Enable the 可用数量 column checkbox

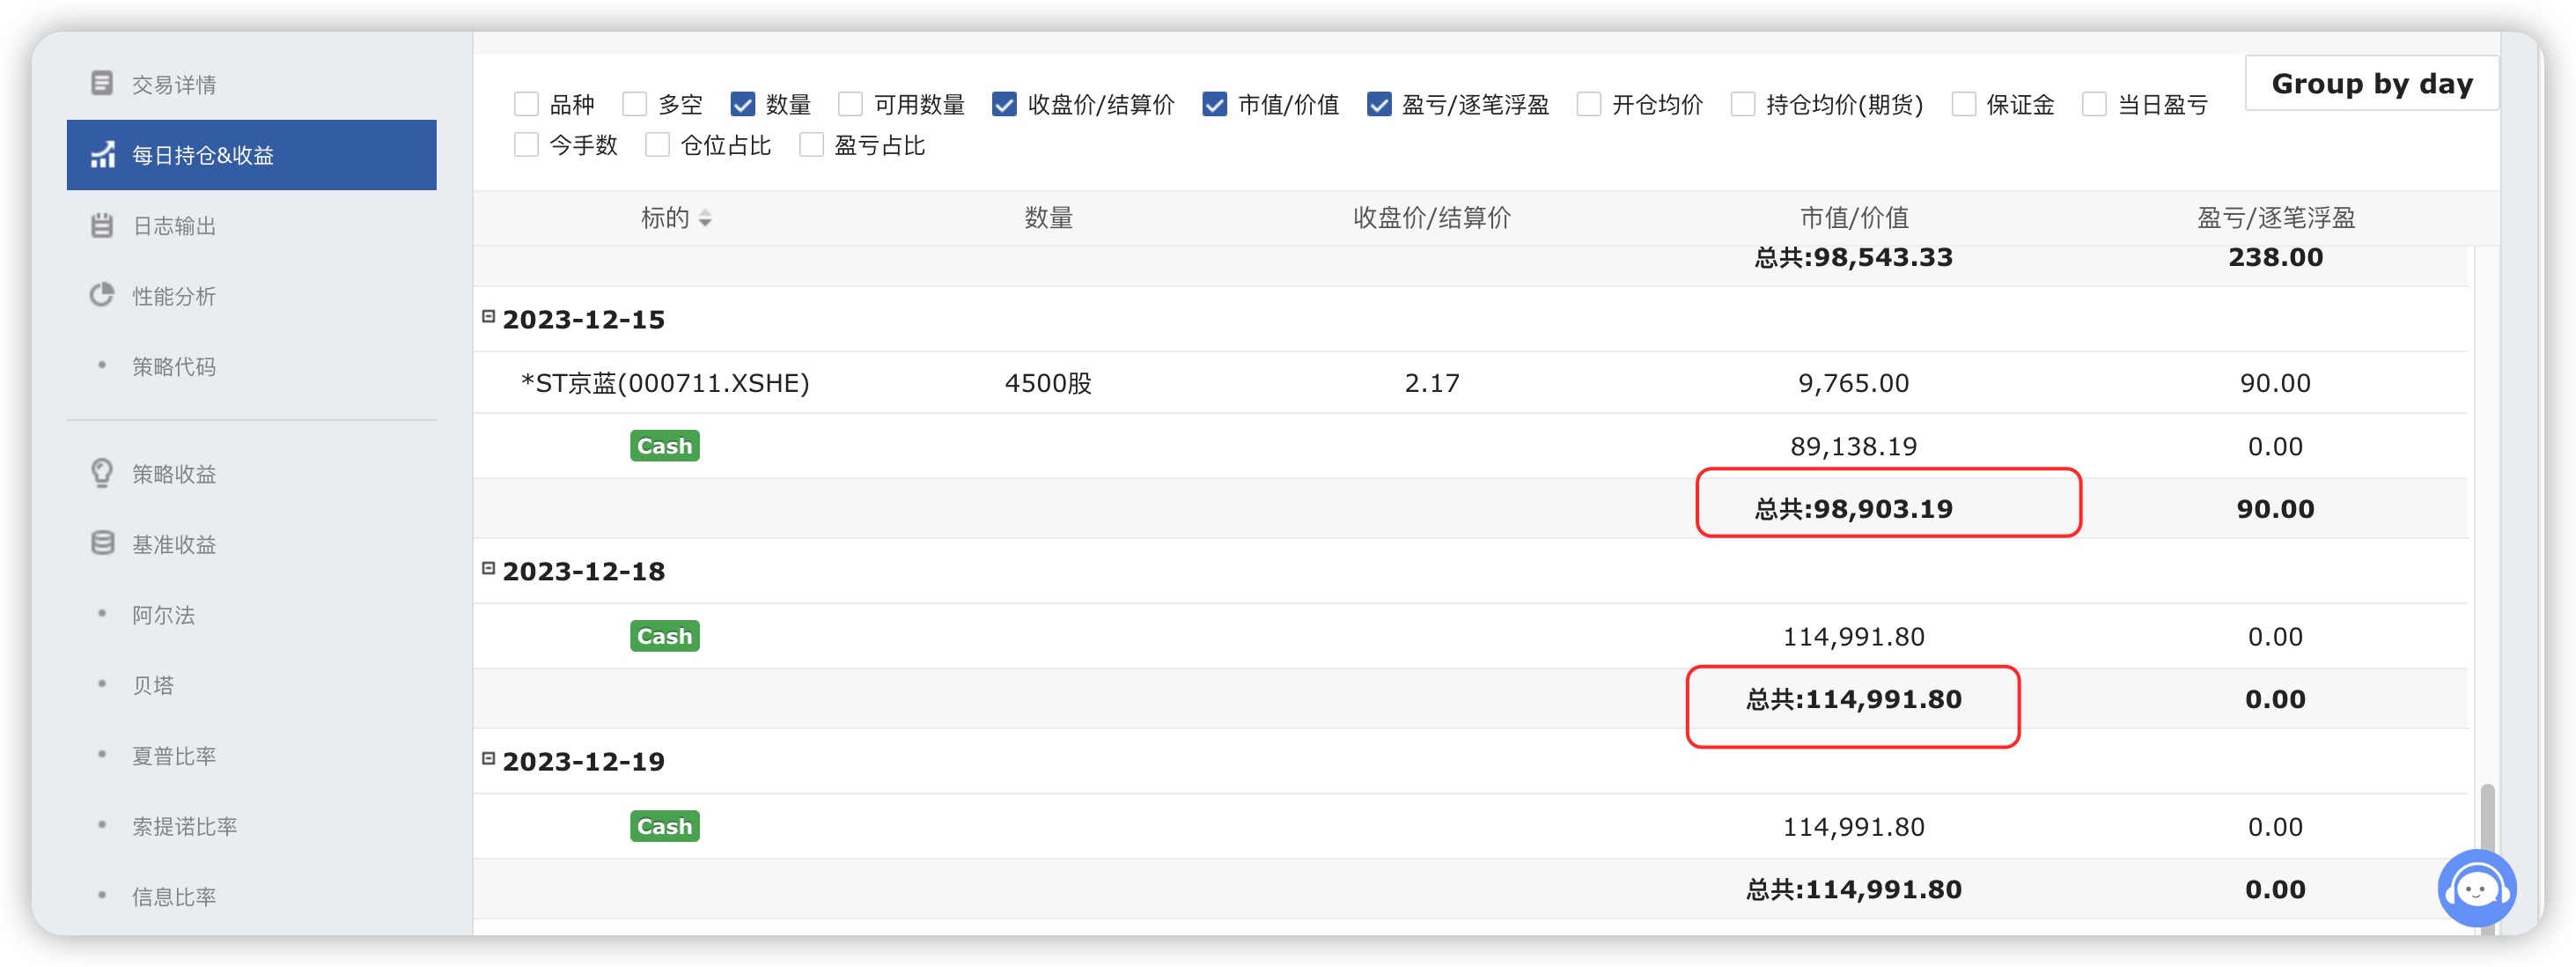850,104
